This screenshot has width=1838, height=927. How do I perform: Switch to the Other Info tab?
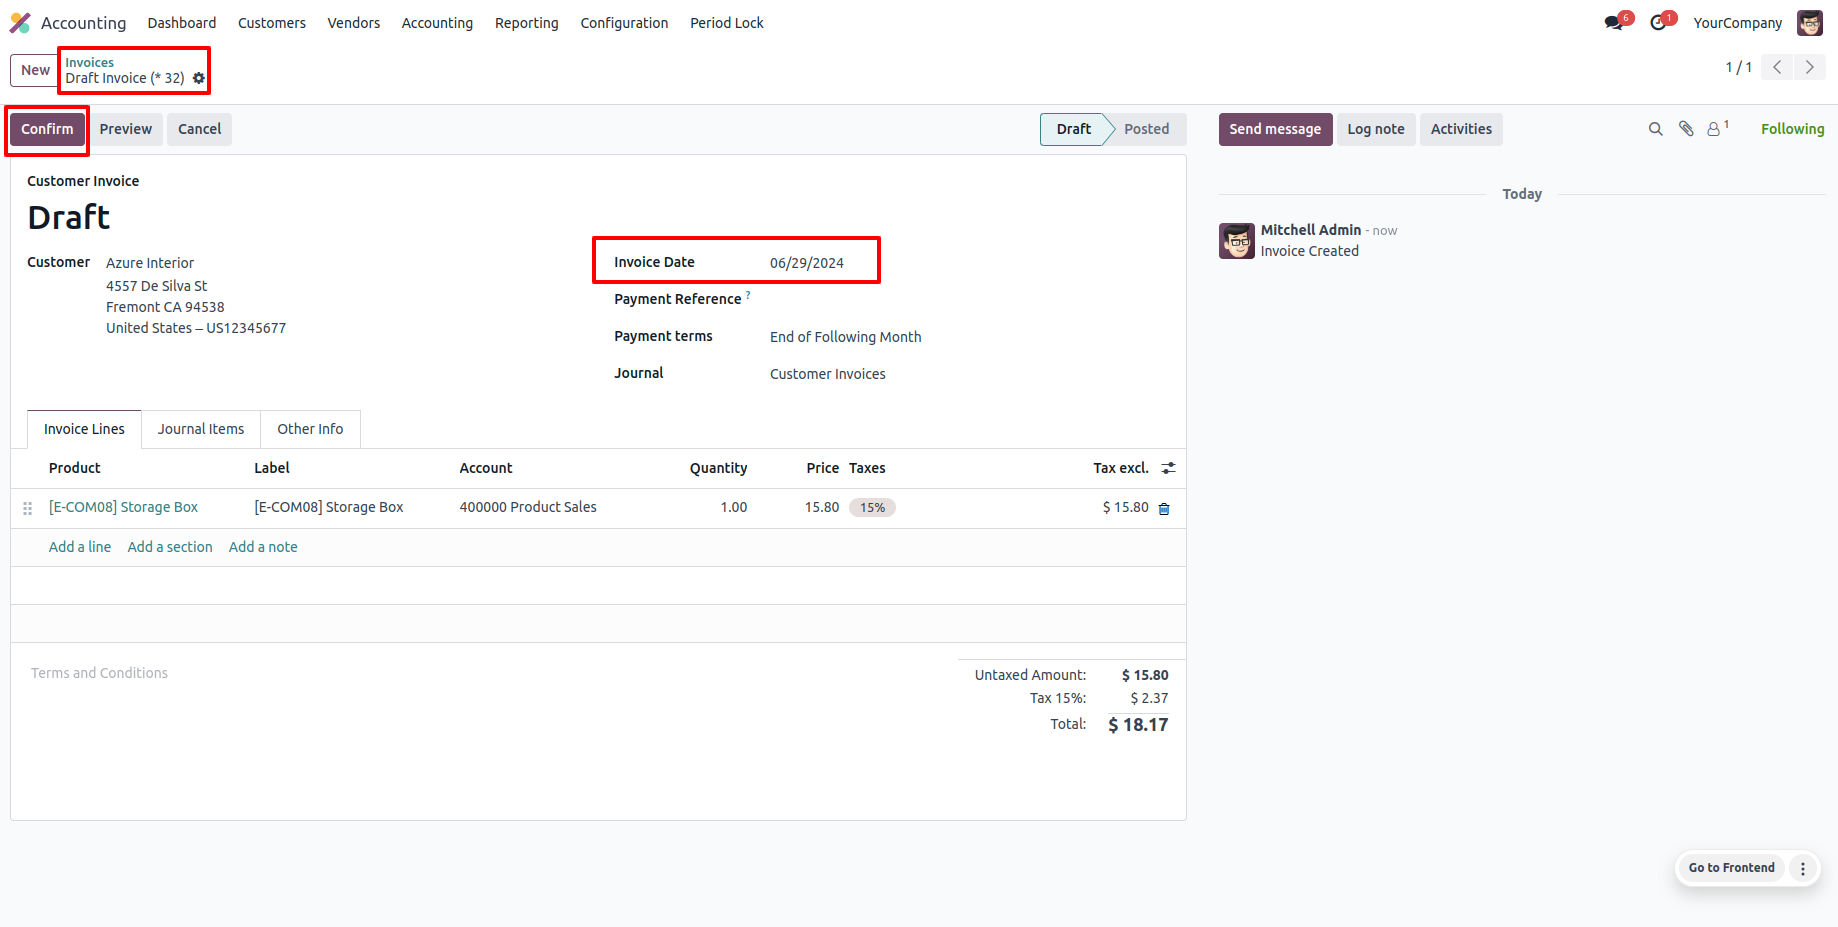[x=310, y=429]
